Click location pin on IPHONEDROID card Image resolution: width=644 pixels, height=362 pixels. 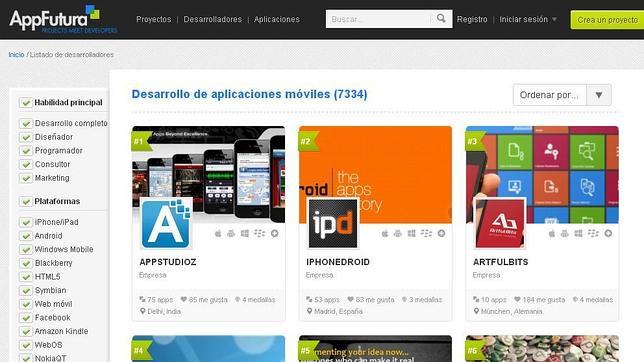pos(310,311)
